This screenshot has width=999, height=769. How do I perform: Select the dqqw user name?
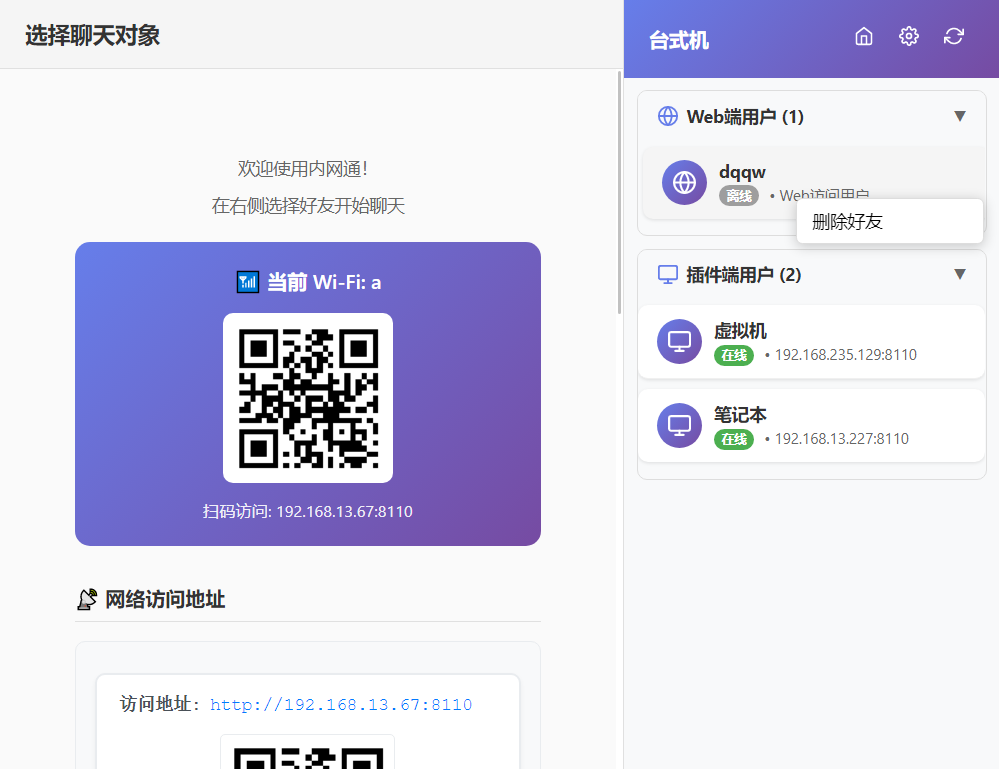[x=742, y=172]
